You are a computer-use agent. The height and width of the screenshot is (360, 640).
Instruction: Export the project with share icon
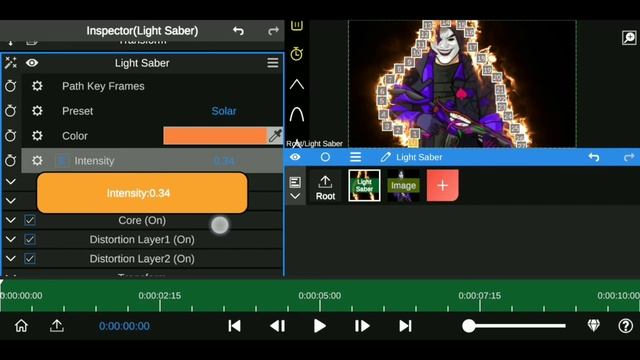tap(57, 326)
